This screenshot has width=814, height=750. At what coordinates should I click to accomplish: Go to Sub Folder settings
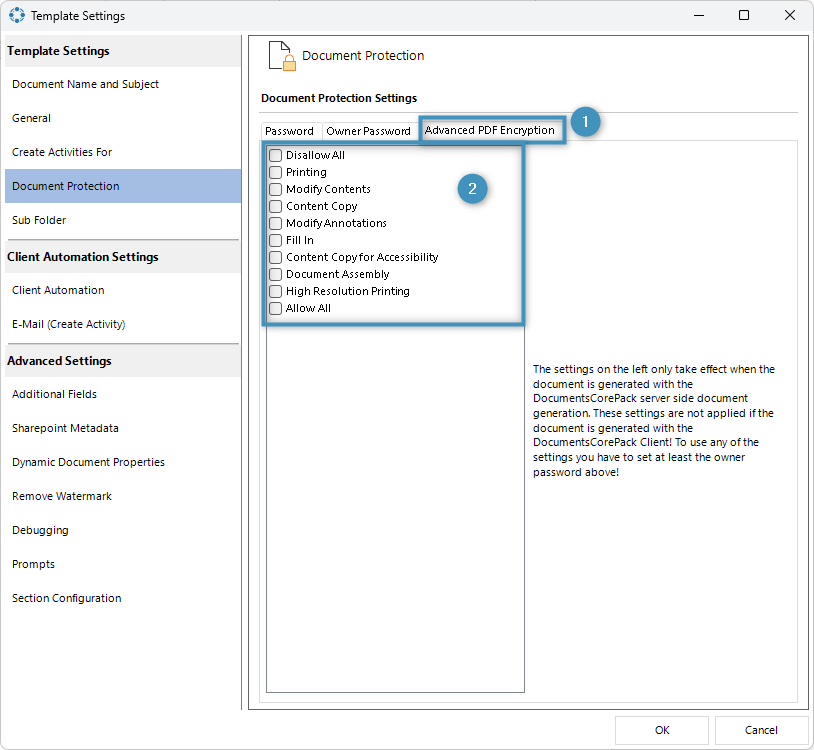[123, 220]
